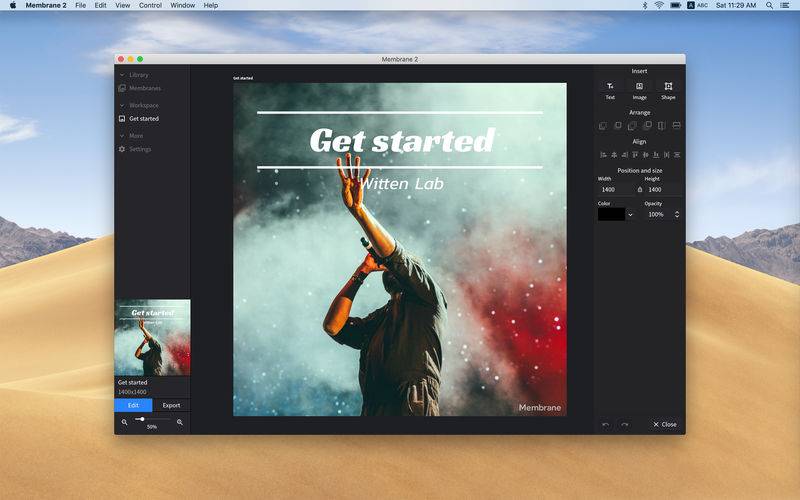Open the Help menu
Image resolution: width=800 pixels, height=500 pixels.
point(211,5)
